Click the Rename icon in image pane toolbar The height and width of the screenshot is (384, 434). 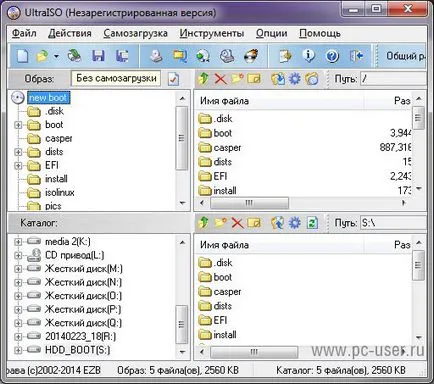click(x=254, y=79)
